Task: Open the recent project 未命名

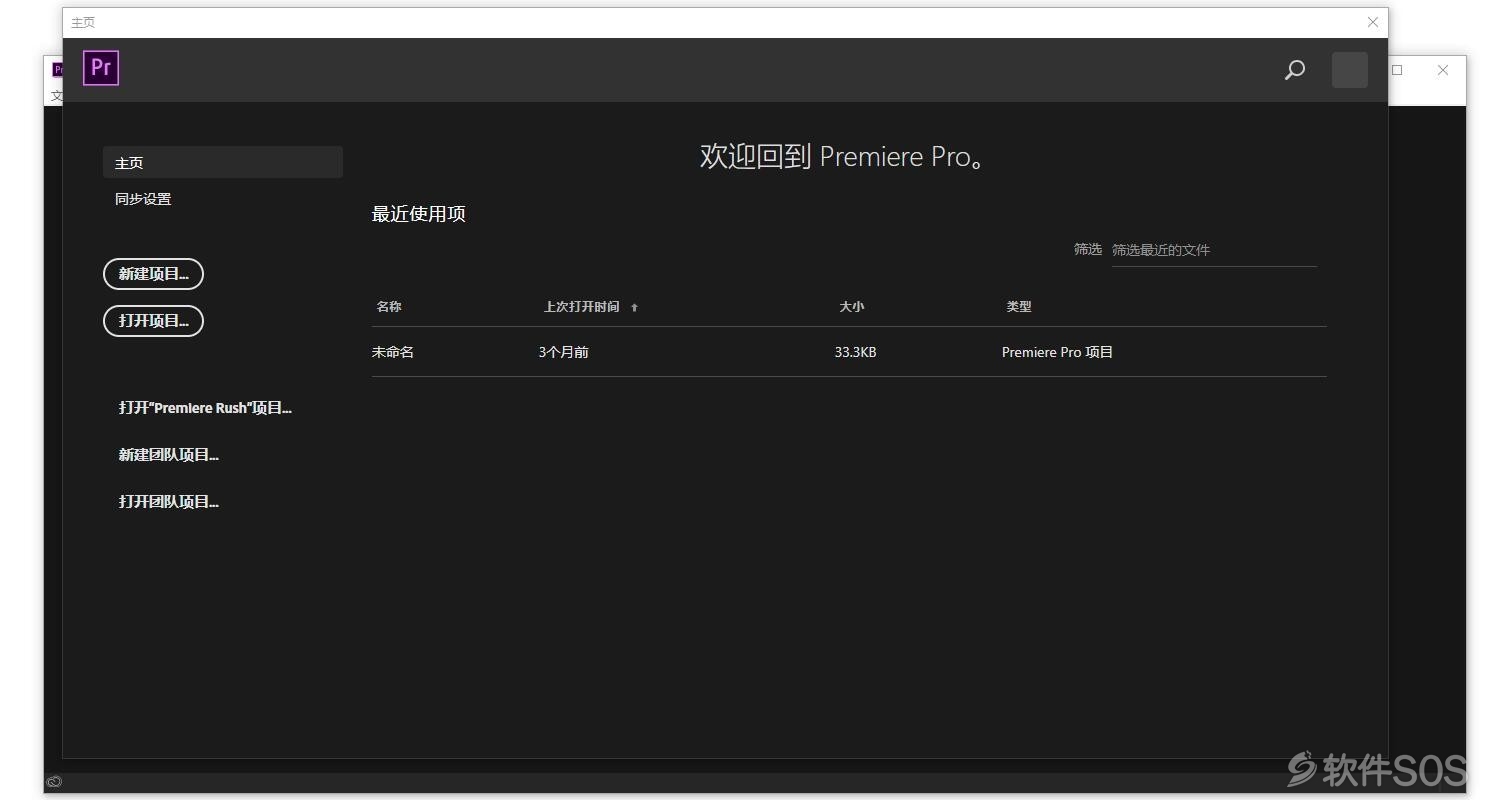Action: click(x=393, y=352)
